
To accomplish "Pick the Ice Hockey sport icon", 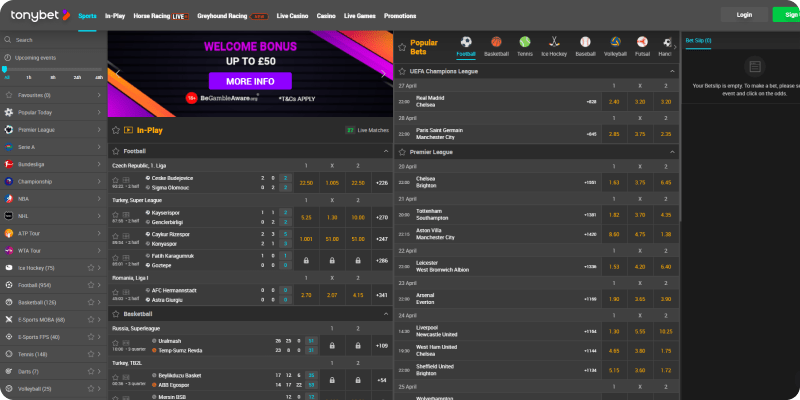I will 554,43.
